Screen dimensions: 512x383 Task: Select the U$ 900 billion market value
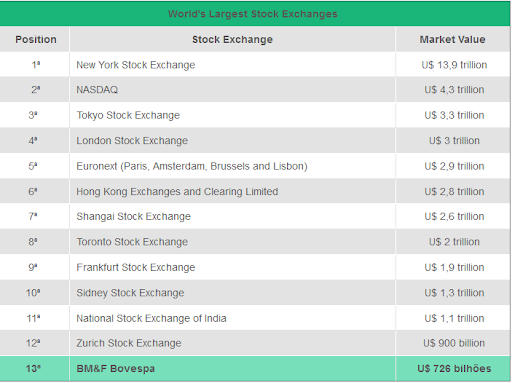point(454,343)
